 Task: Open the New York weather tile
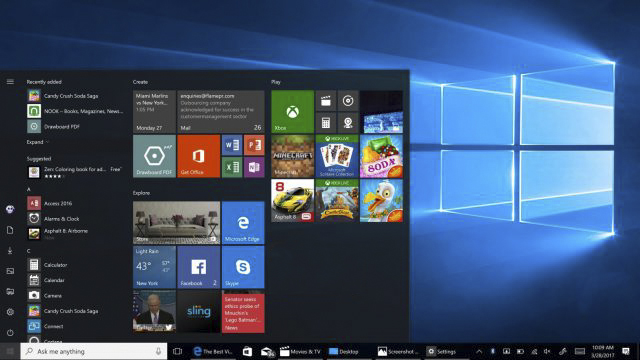pyautogui.click(x=154, y=267)
